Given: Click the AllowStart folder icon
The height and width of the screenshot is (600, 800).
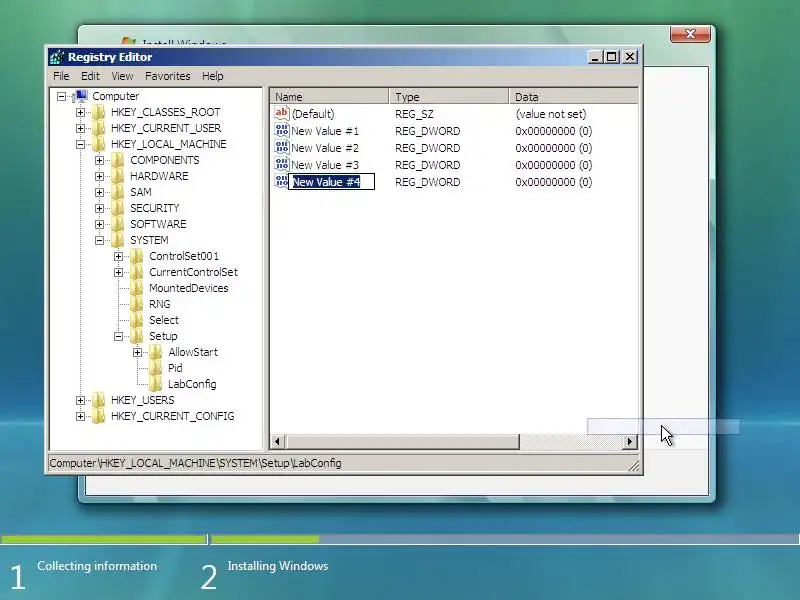Looking at the screenshot, I should [156, 352].
